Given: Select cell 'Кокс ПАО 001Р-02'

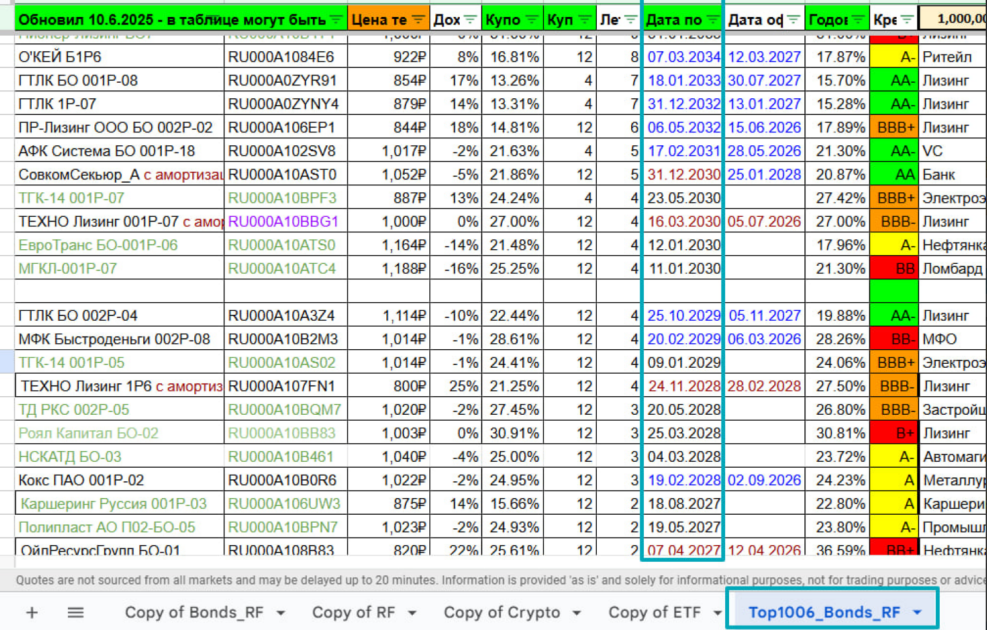Looking at the screenshot, I should coord(119,480).
